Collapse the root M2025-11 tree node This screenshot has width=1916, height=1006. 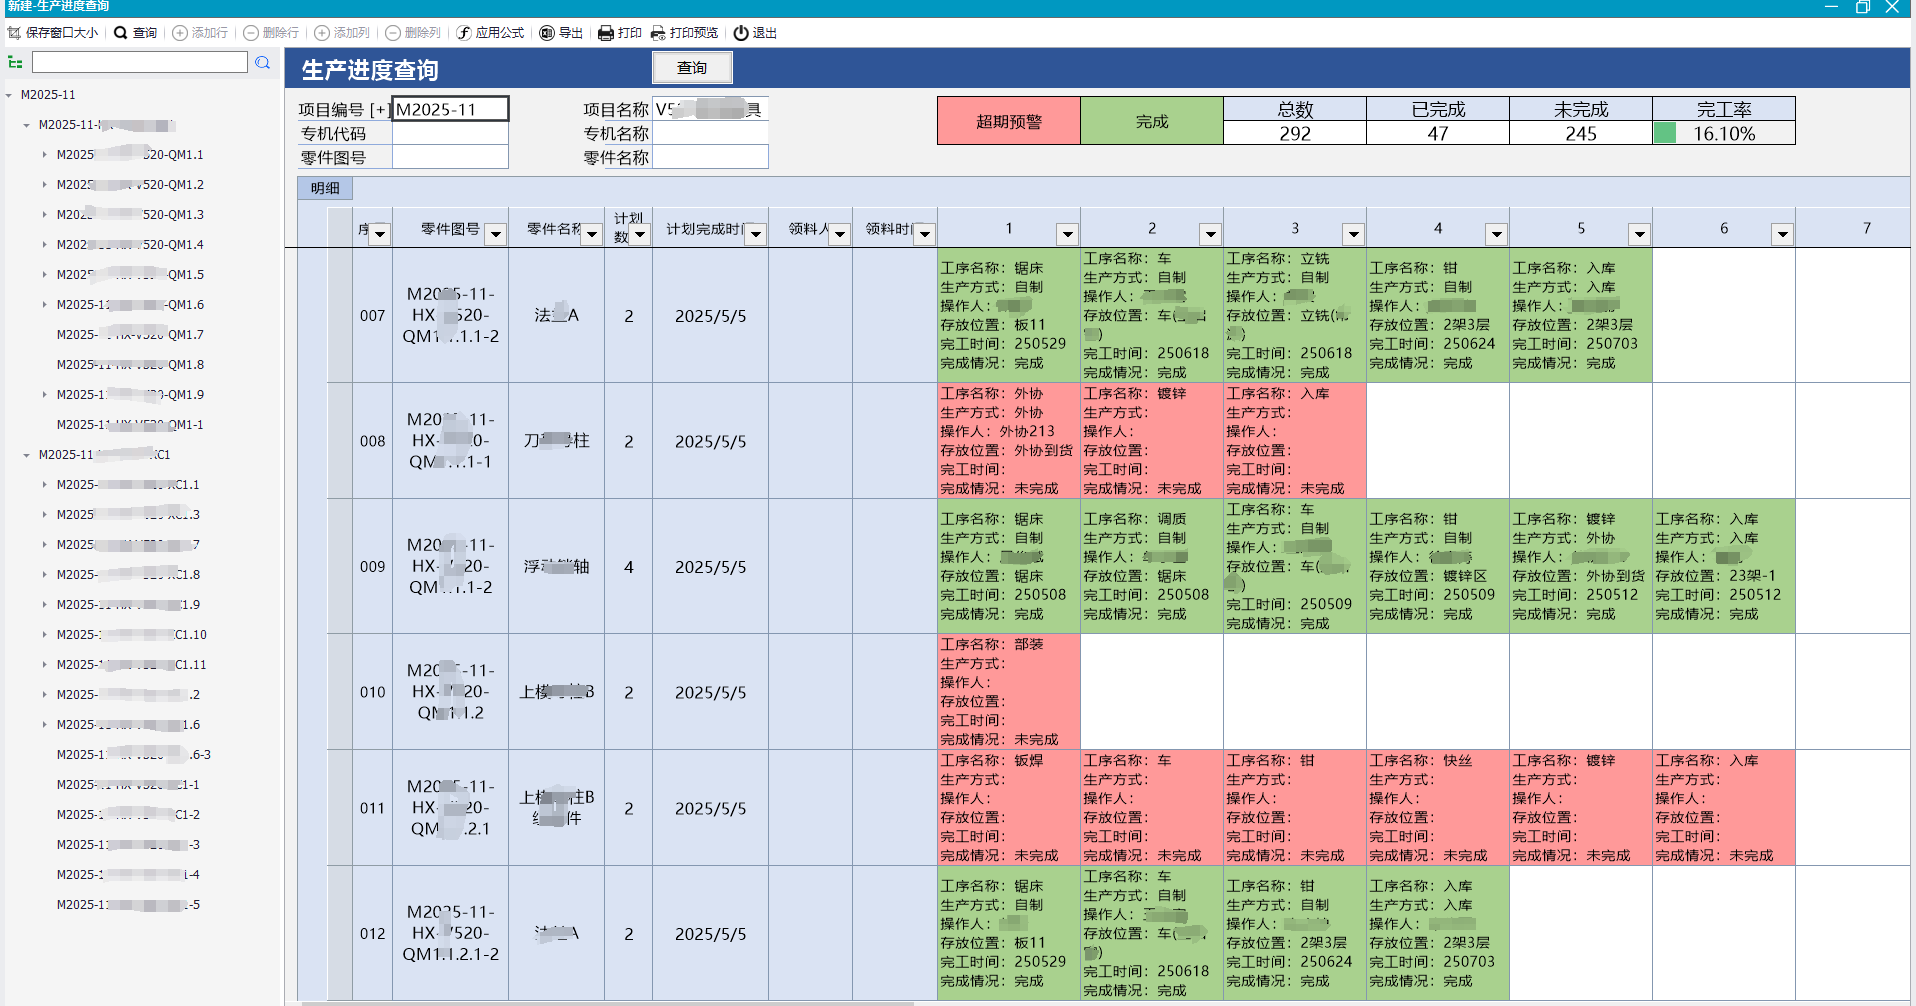[9, 96]
